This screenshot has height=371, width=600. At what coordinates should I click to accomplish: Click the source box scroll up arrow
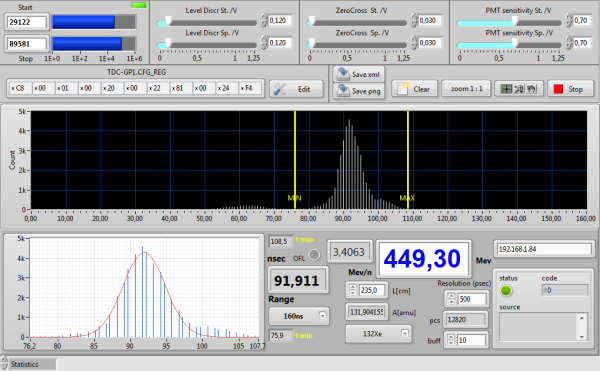click(582, 318)
